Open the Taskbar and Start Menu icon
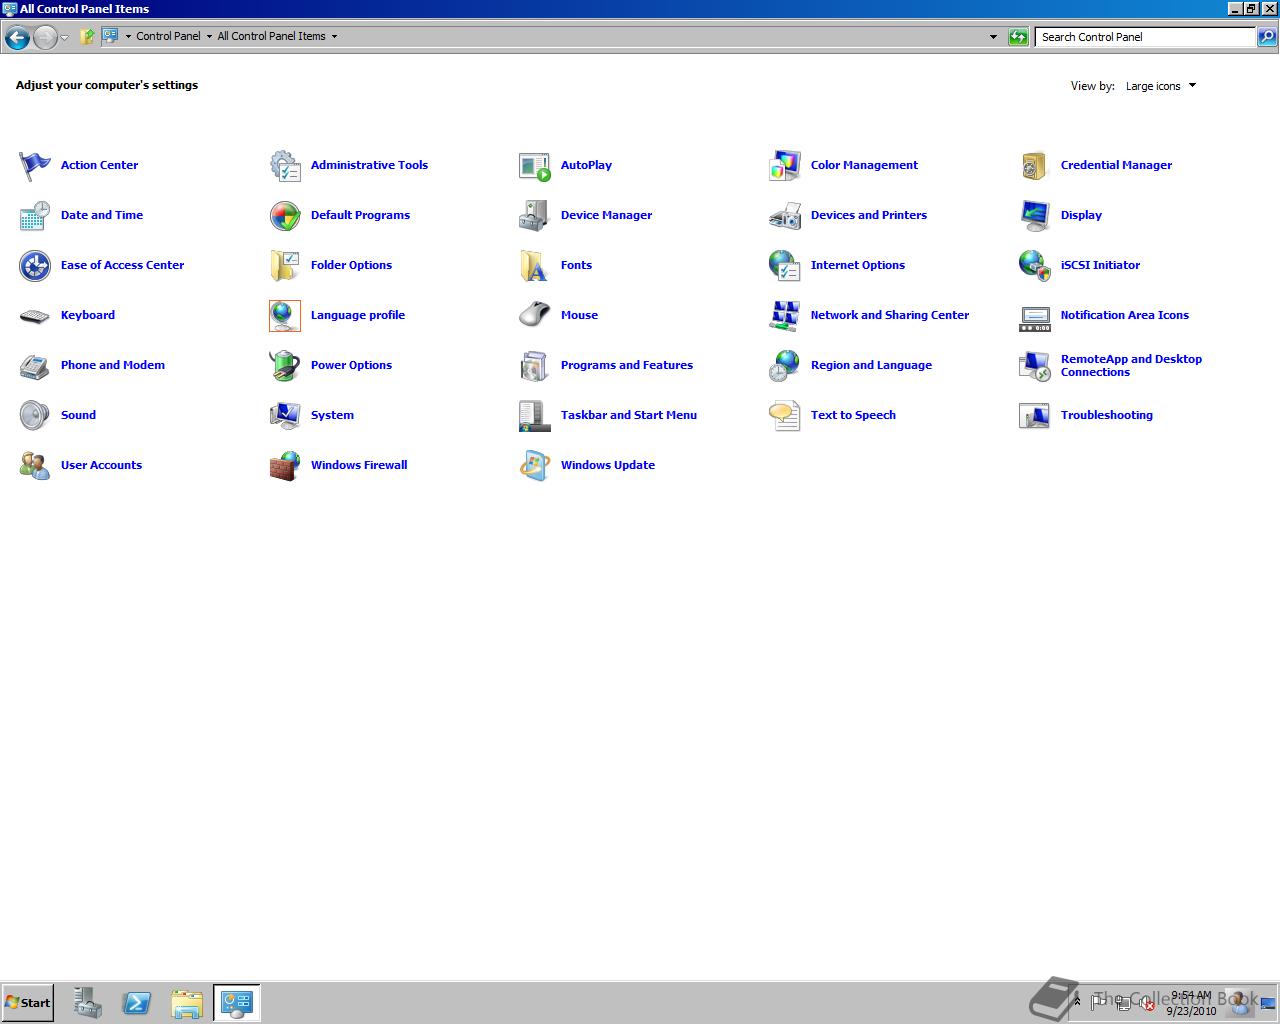This screenshot has height=1024, width=1280. point(535,416)
